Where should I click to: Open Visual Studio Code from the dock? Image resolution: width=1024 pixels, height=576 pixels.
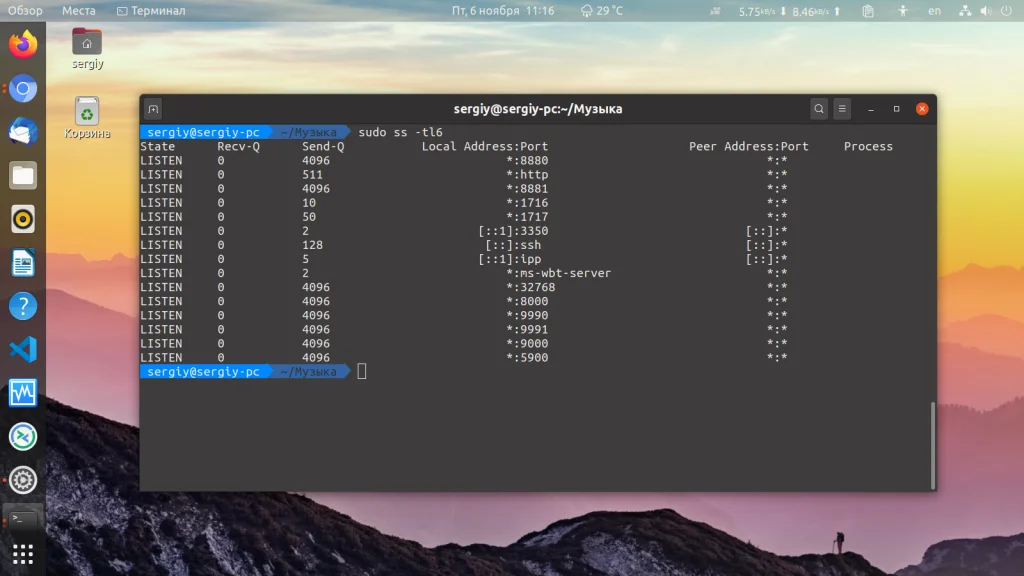(x=23, y=350)
